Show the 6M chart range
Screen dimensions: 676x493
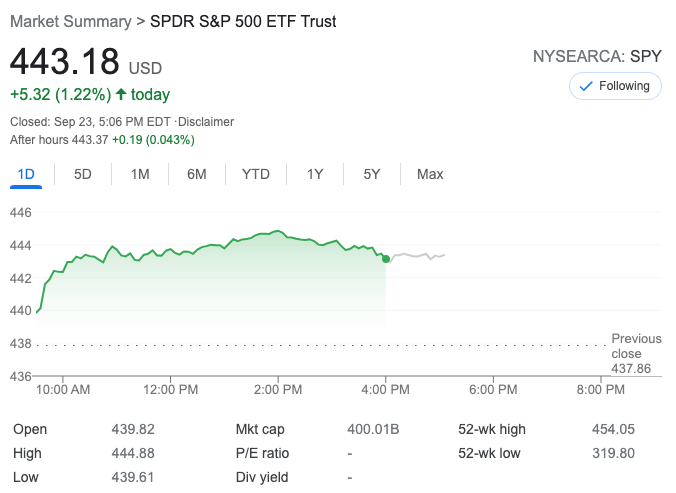[197, 174]
